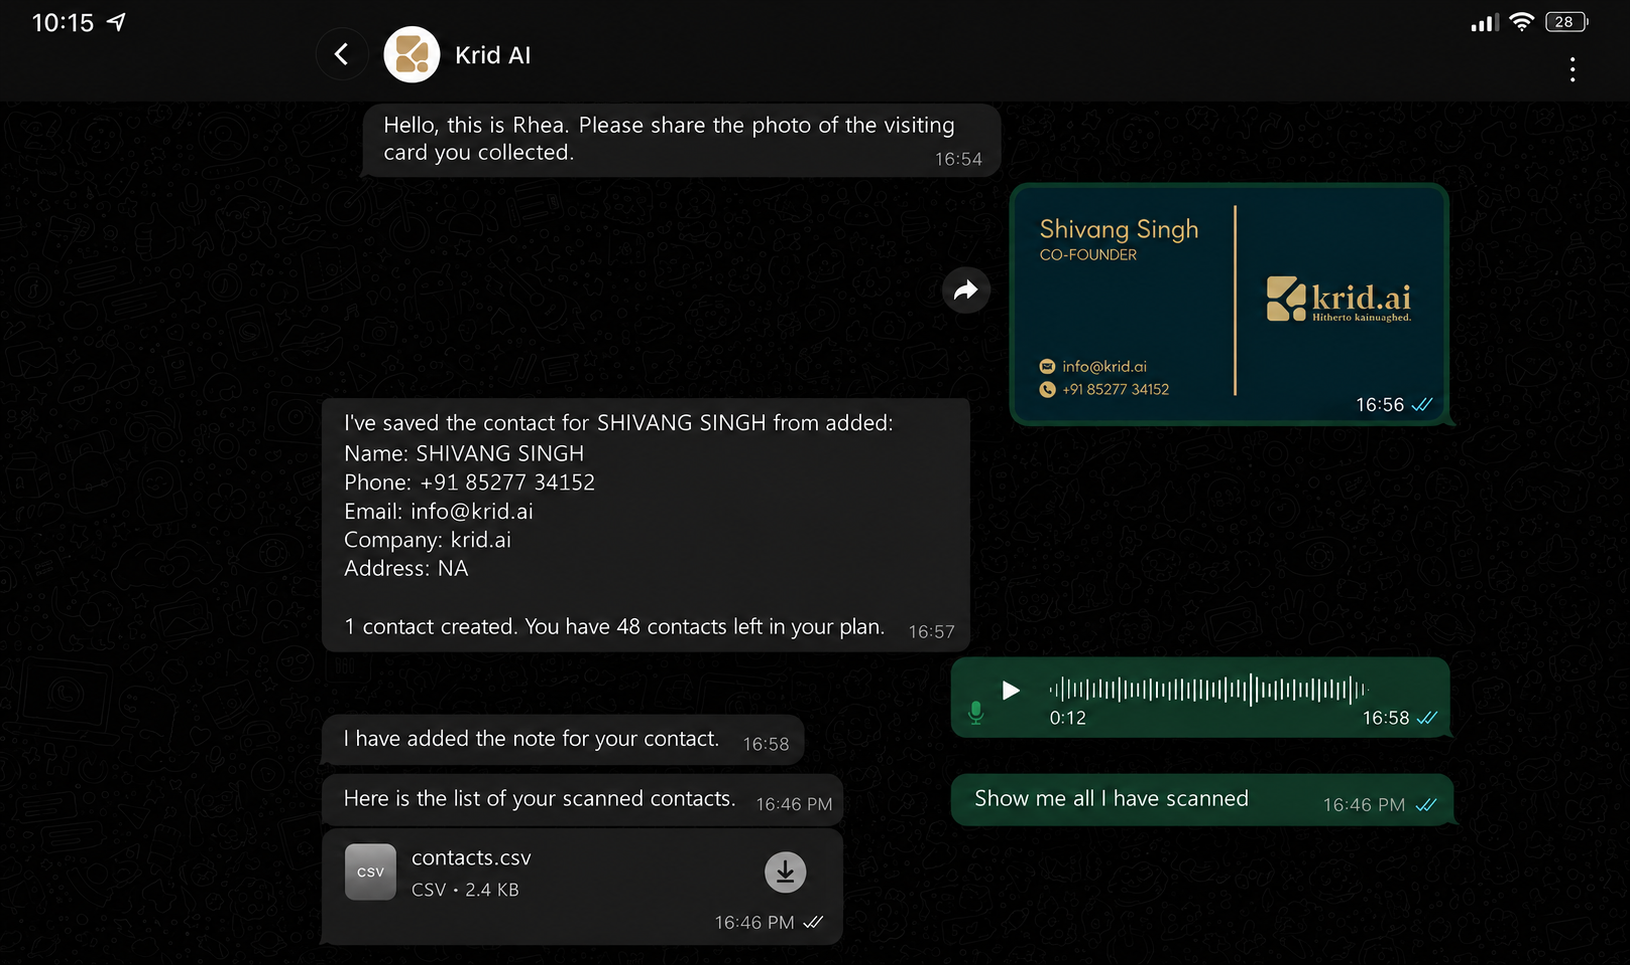Open the three-dot options menu

tap(1572, 69)
